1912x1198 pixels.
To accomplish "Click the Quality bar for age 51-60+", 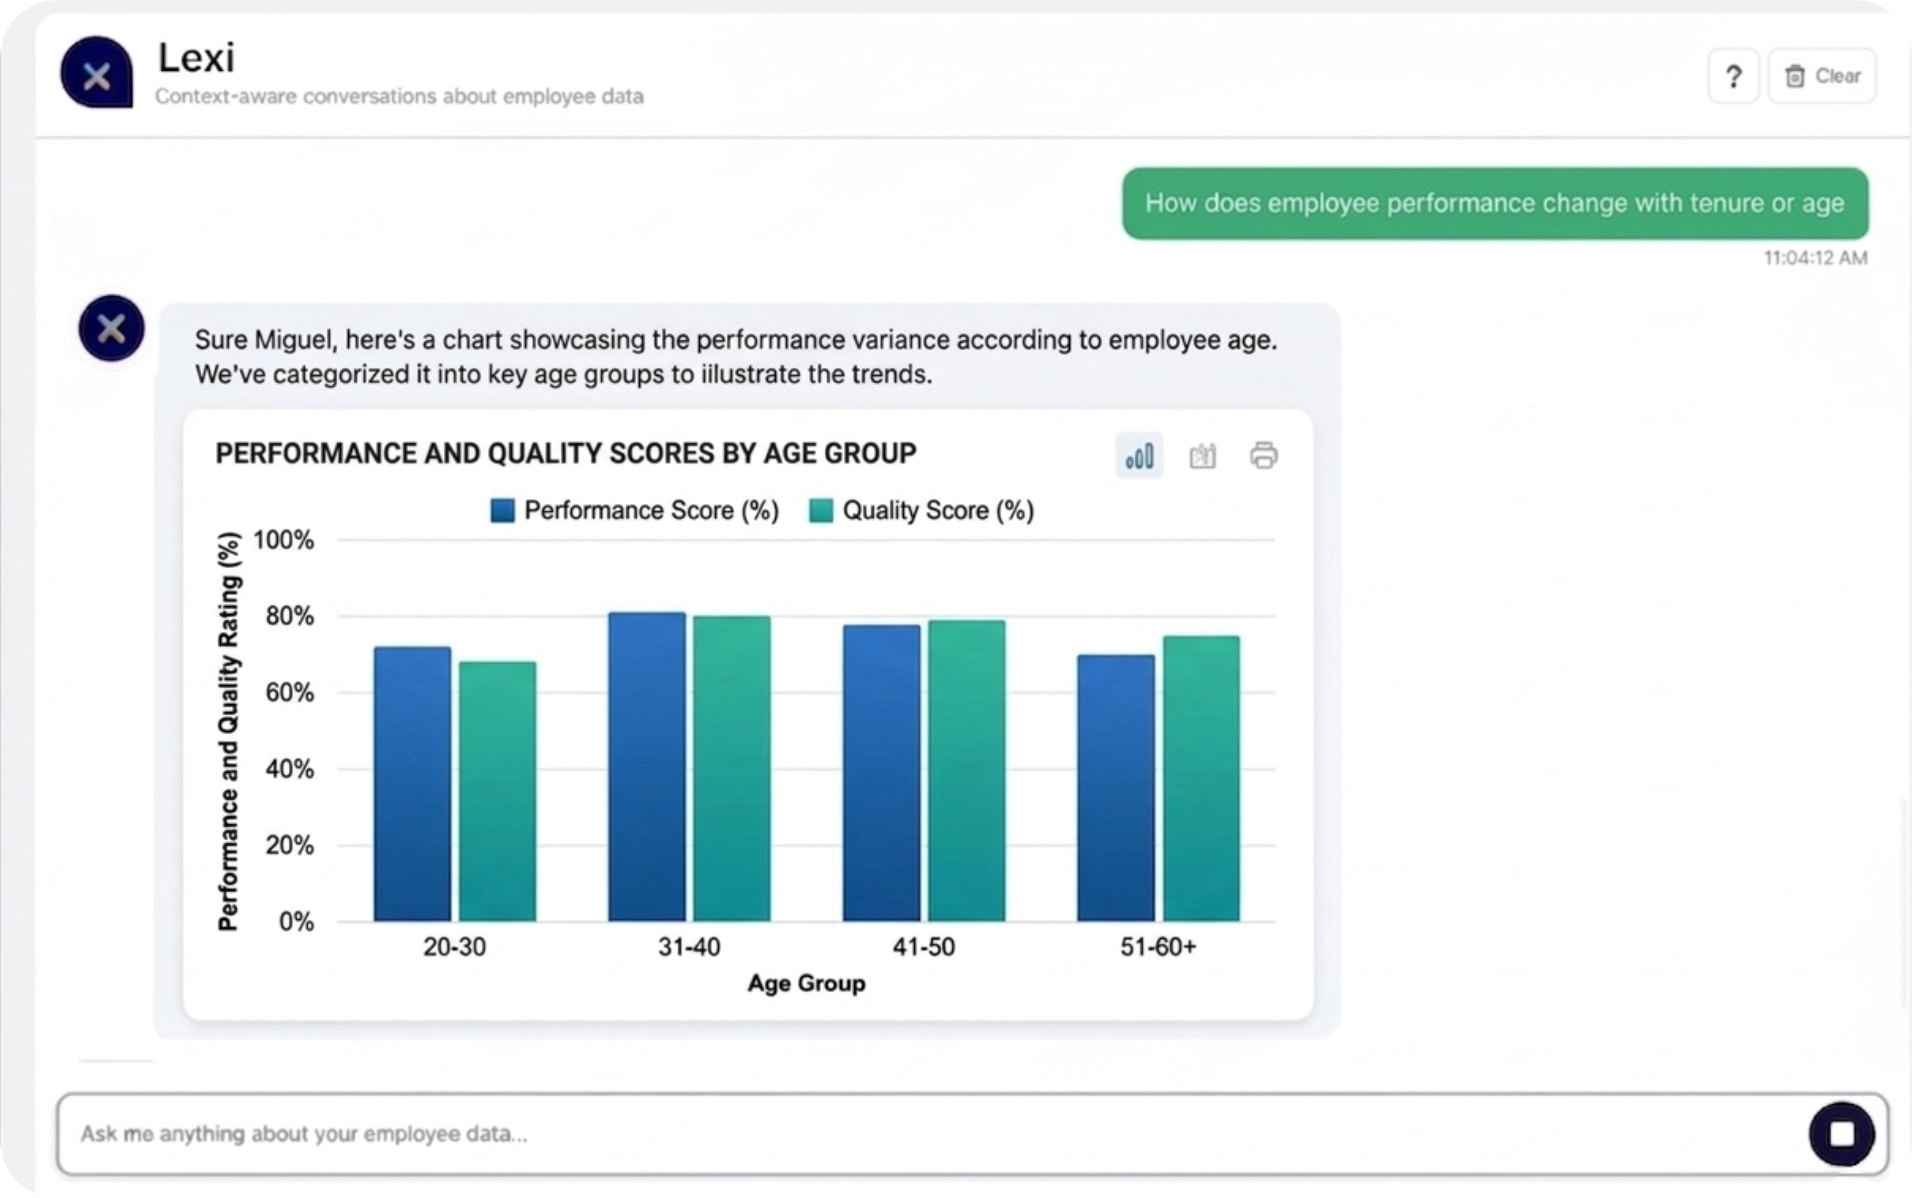I will point(1200,778).
